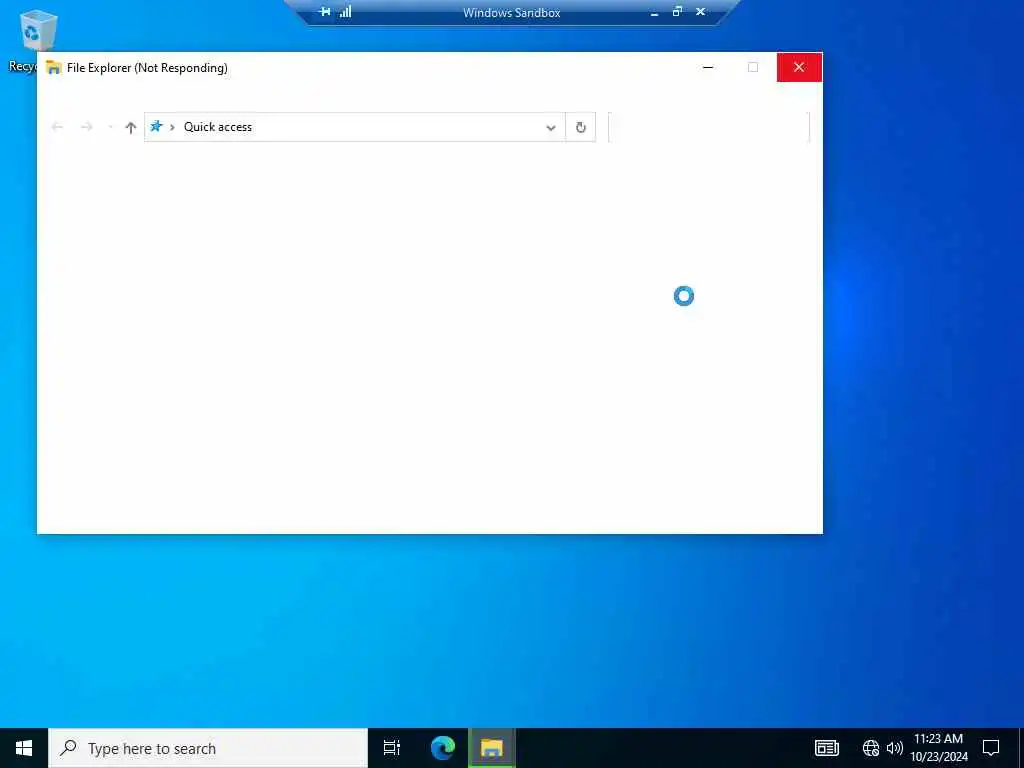Select Quick access in the address bar
Screen dimensions: 1024x768
(x=217, y=127)
